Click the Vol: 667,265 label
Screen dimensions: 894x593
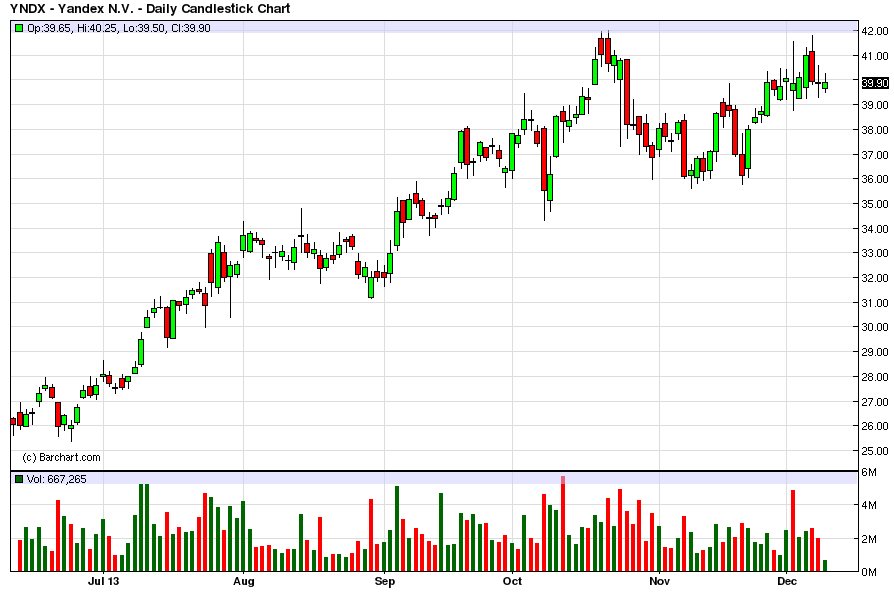click(x=56, y=480)
